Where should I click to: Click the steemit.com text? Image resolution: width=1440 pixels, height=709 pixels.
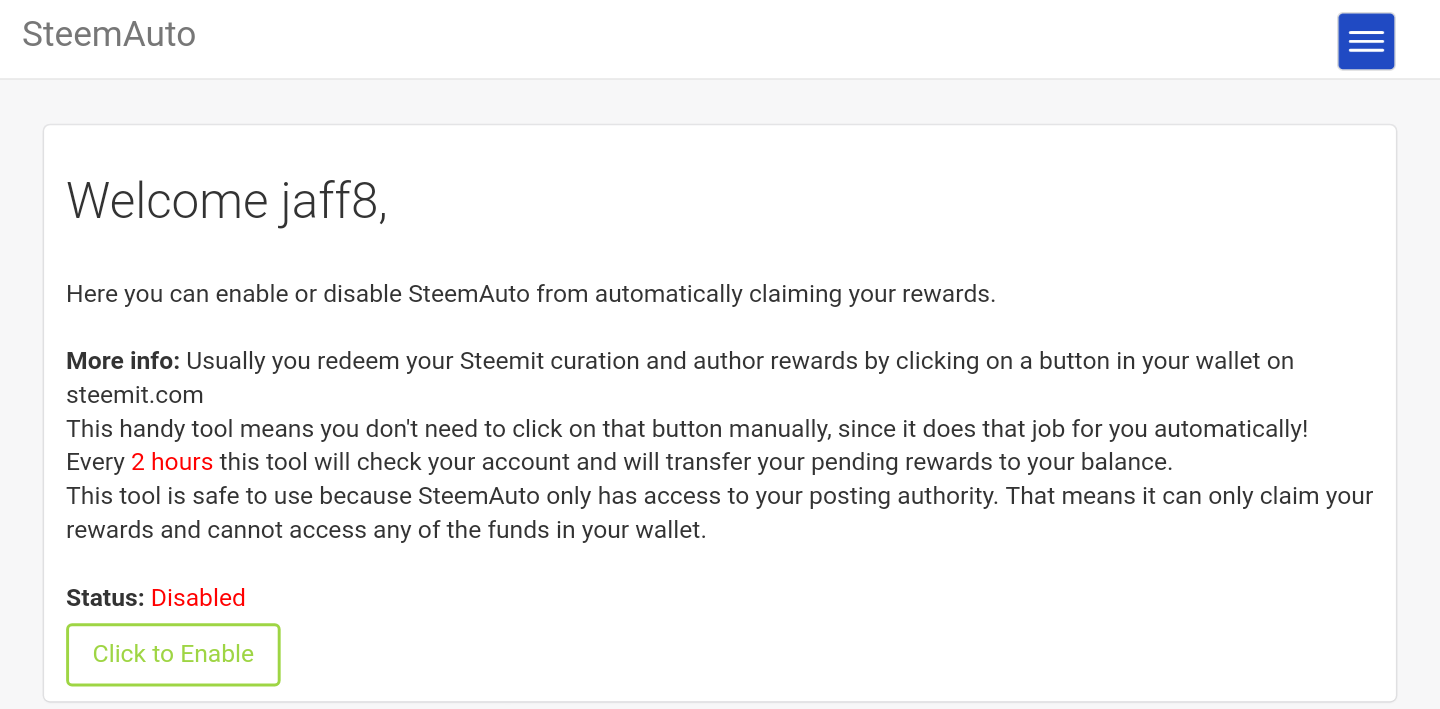point(135,394)
